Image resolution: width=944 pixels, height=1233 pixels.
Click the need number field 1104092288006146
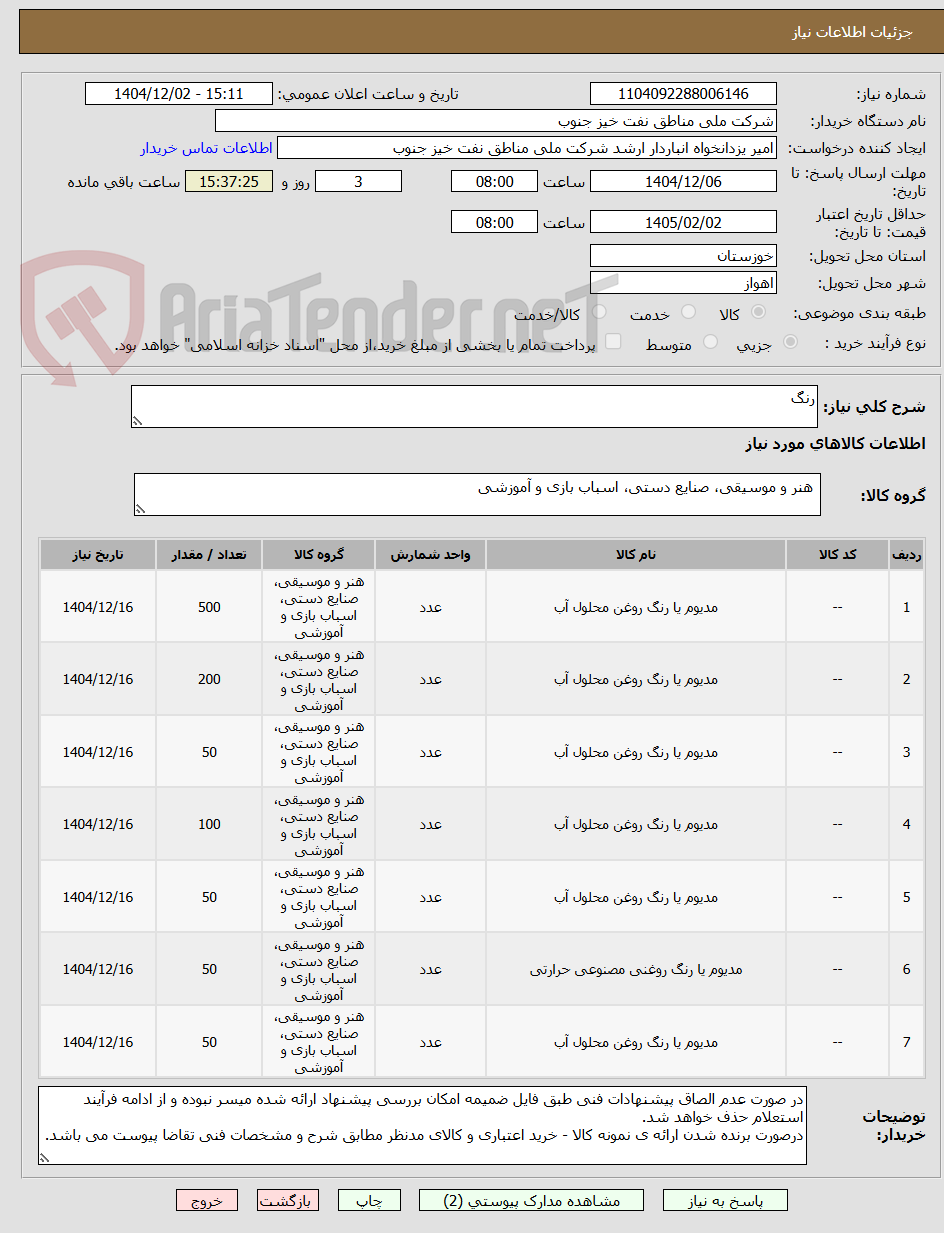(x=683, y=94)
